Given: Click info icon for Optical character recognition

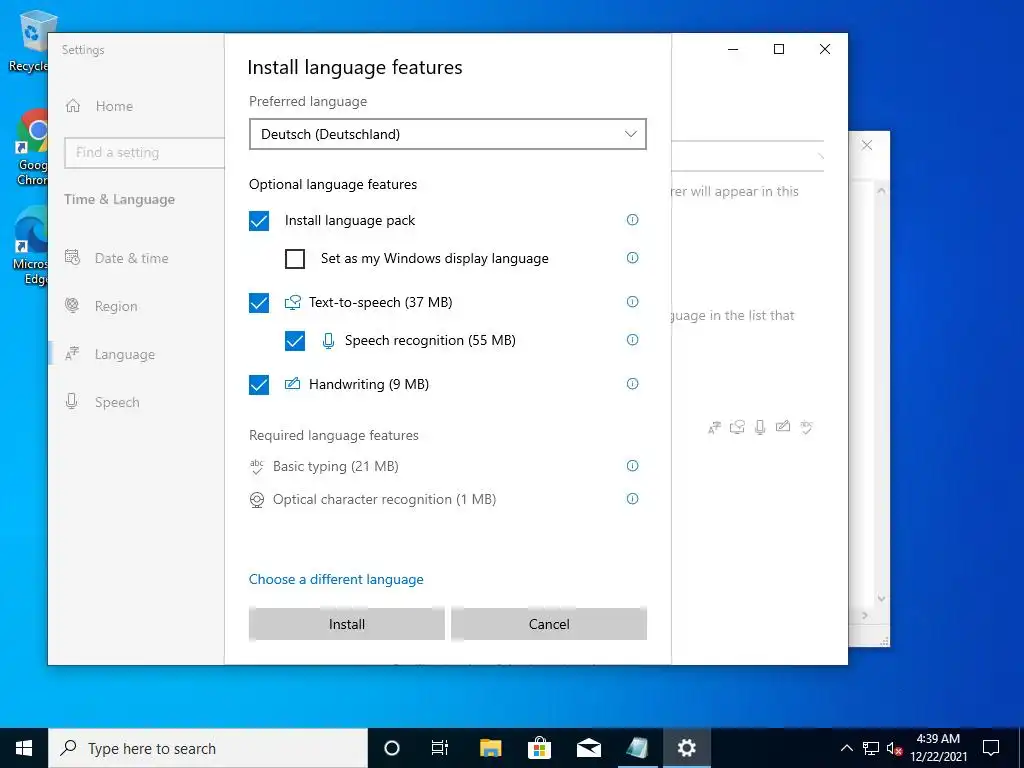Looking at the screenshot, I should (632, 499).
